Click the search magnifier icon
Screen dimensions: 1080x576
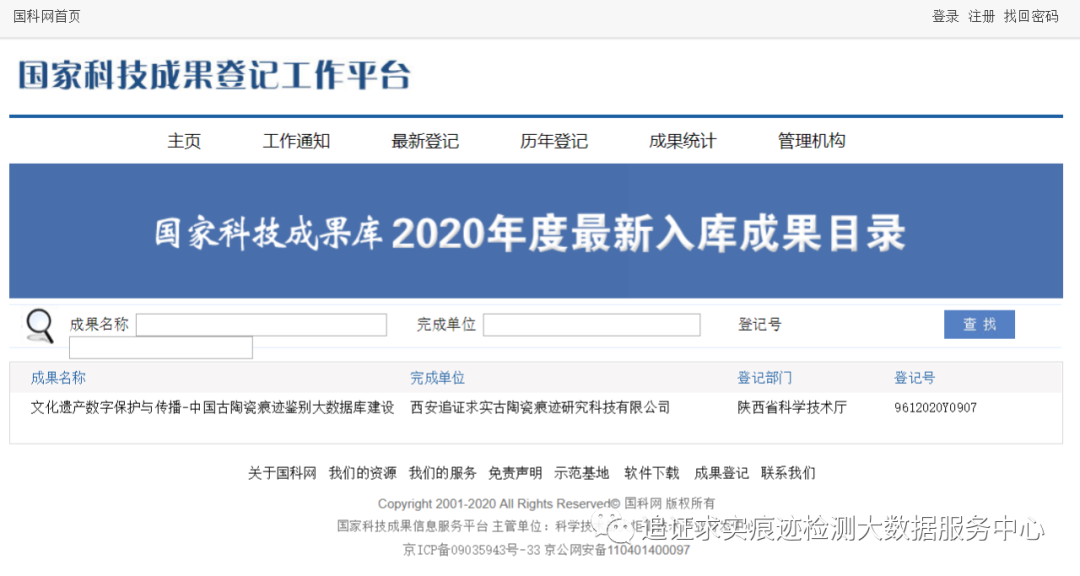[x=40, y=325]
